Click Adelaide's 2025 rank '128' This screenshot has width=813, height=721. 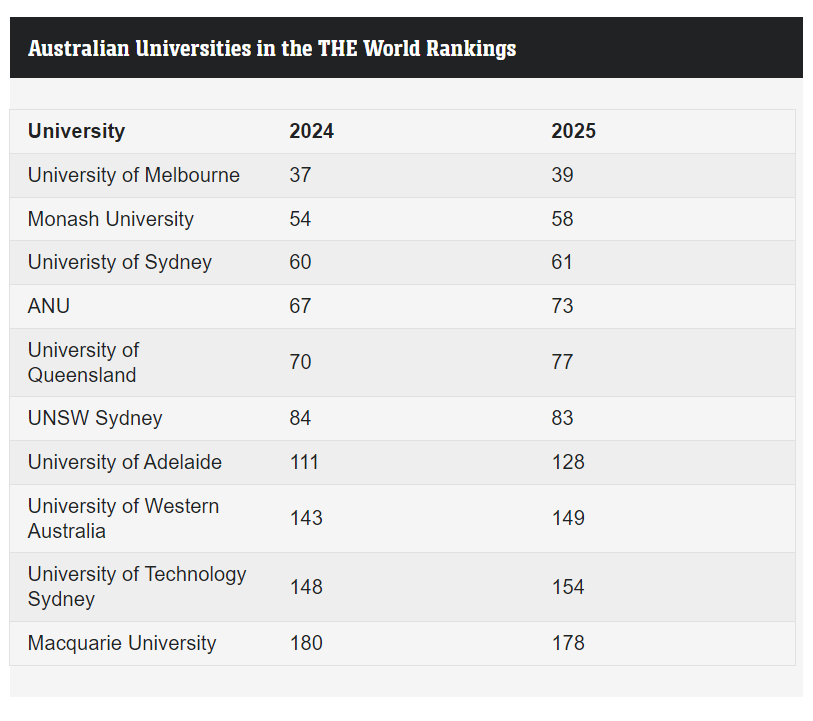pyautogui.click(x=568, y=462)
